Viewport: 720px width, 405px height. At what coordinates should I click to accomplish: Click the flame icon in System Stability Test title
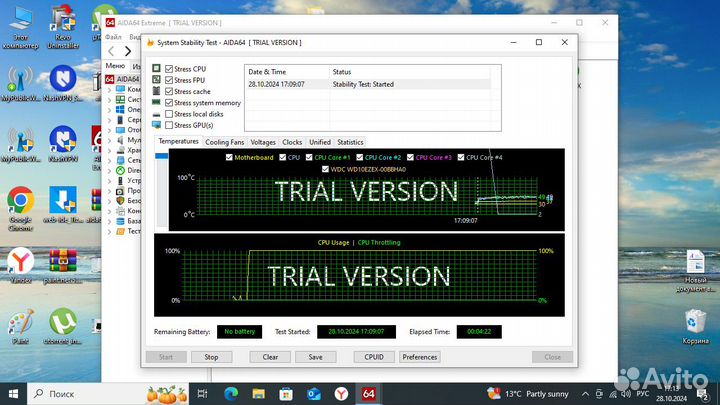[150, 42]
